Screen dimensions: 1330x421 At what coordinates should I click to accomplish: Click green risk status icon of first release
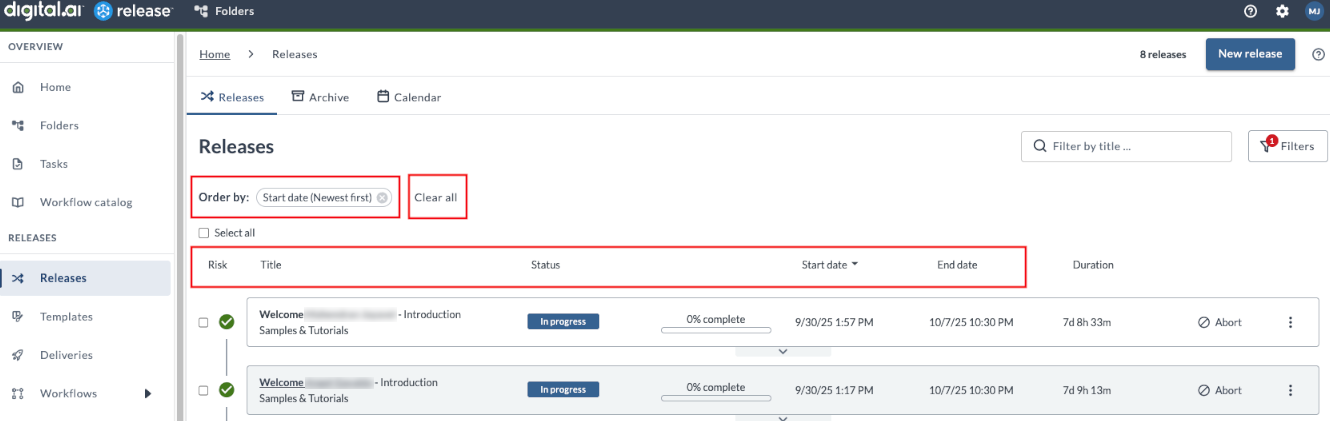coord(227,322)
